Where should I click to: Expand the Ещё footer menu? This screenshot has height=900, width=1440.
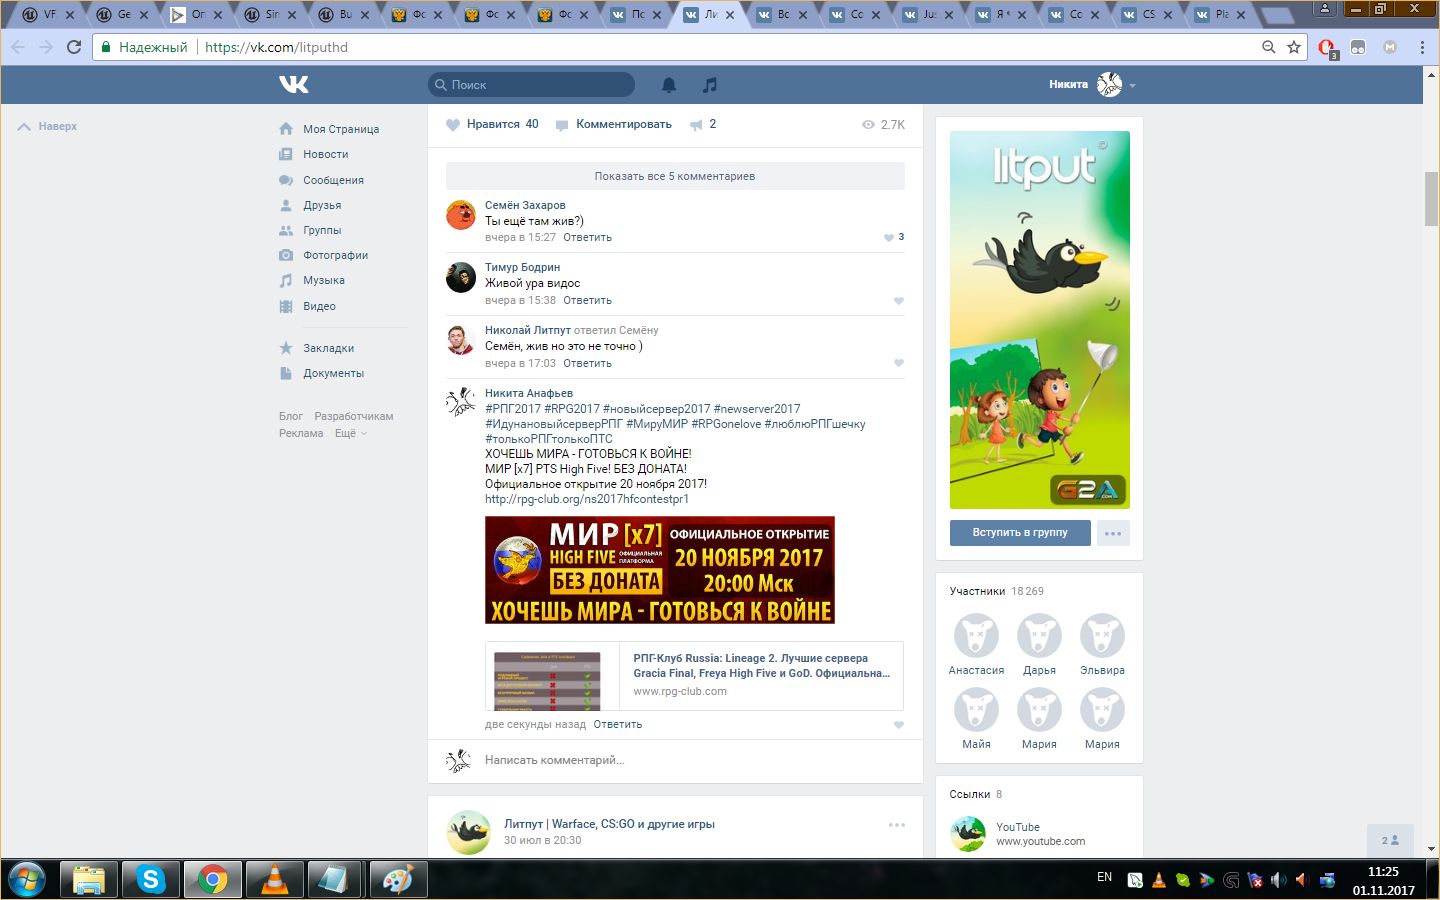point(350,433)
